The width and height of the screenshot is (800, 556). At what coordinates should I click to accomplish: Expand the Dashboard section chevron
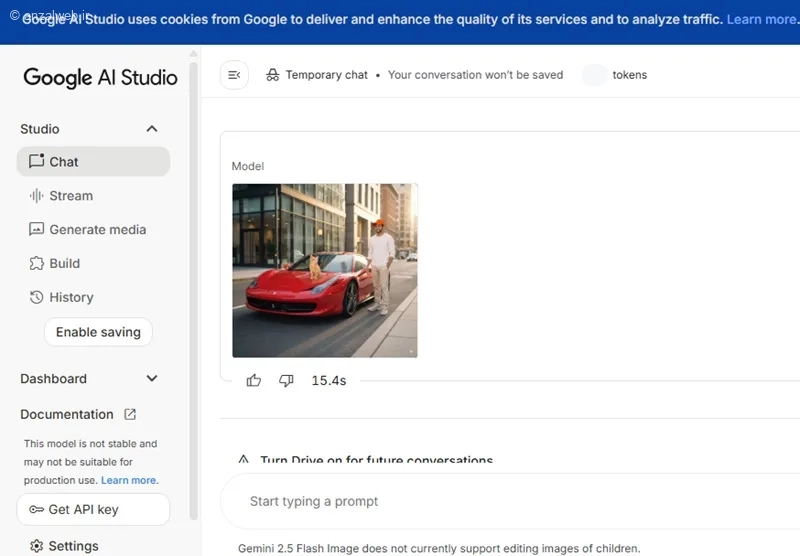(x=152, y=379)
